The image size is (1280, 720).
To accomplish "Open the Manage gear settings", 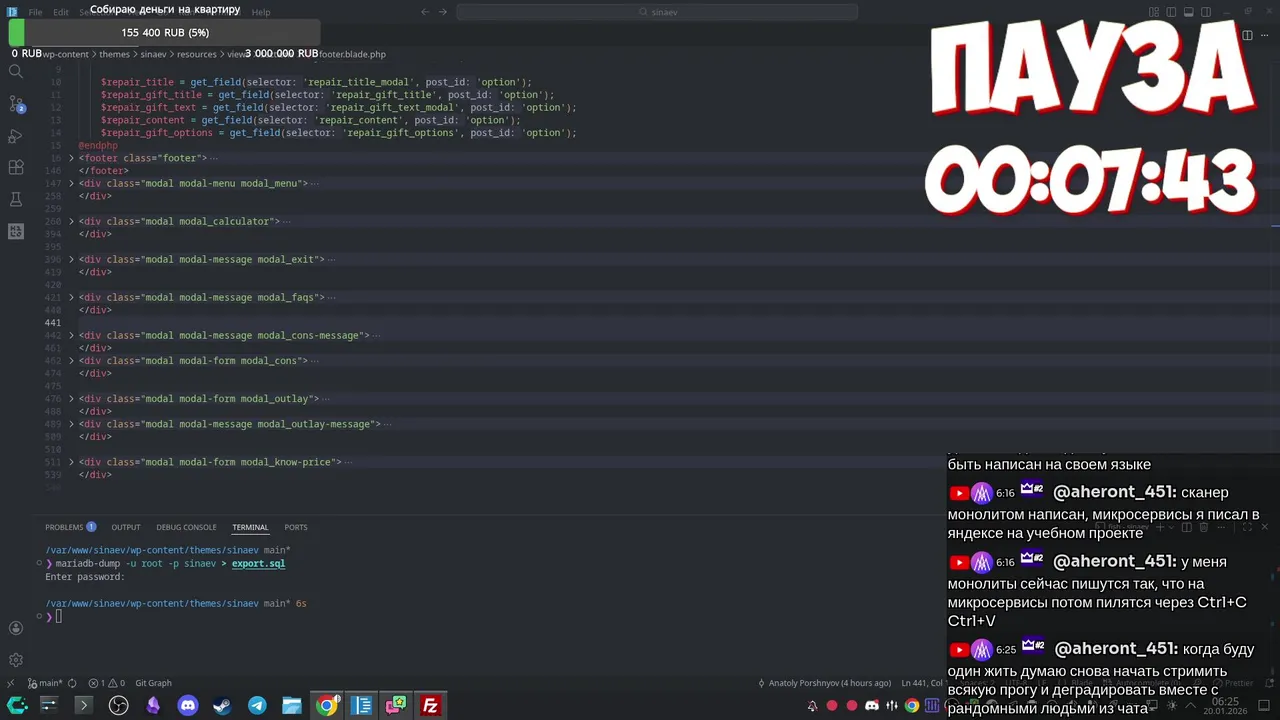I will click(15, 660).
